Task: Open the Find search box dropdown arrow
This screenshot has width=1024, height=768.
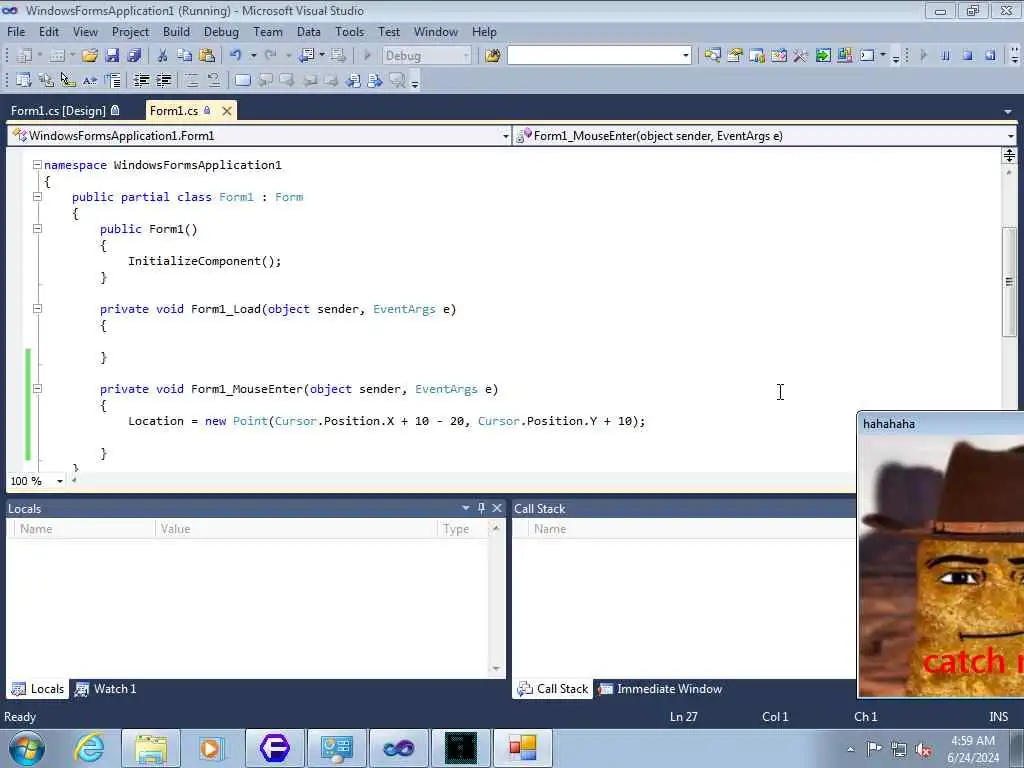Action: click(686, 56)
